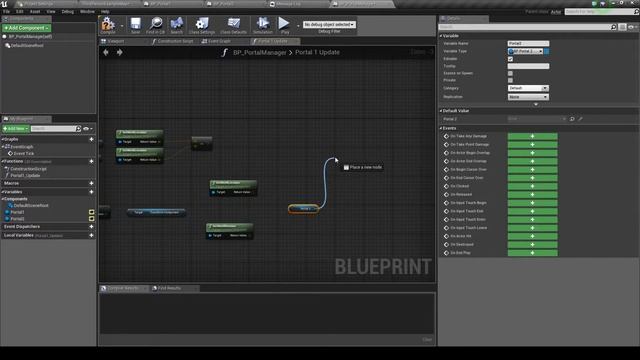Open Details view options eye icon
The height and width of the screenshot is (360, 640).
click(x=632, y=27)
